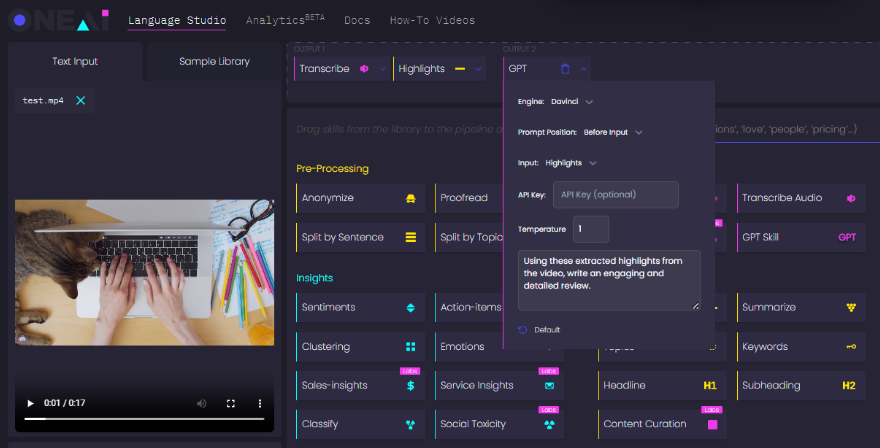880x448 pixels.
Task: Click the Labs badge on Content Curation
Action: 712,410
